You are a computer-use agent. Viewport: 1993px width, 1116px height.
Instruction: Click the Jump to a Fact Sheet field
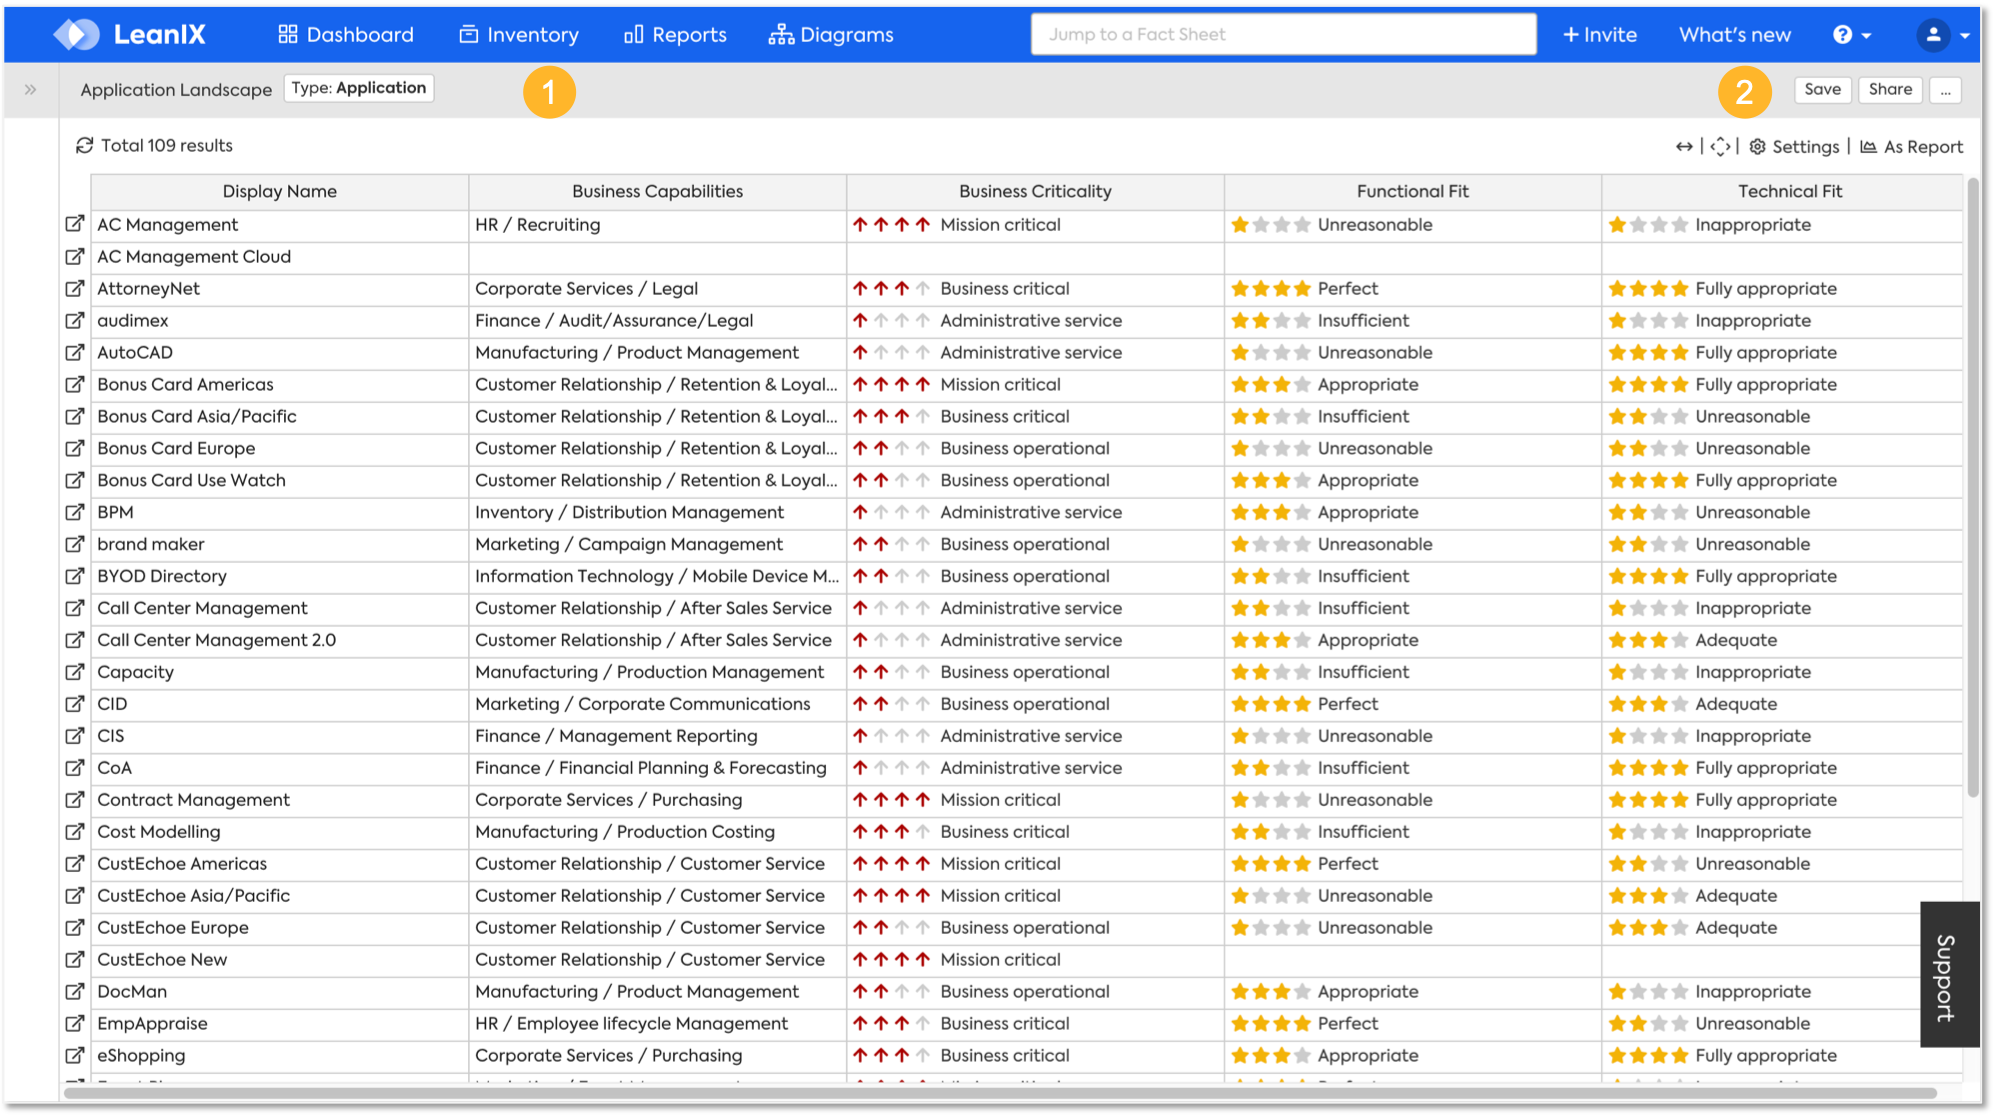[x=1283, y=35]
